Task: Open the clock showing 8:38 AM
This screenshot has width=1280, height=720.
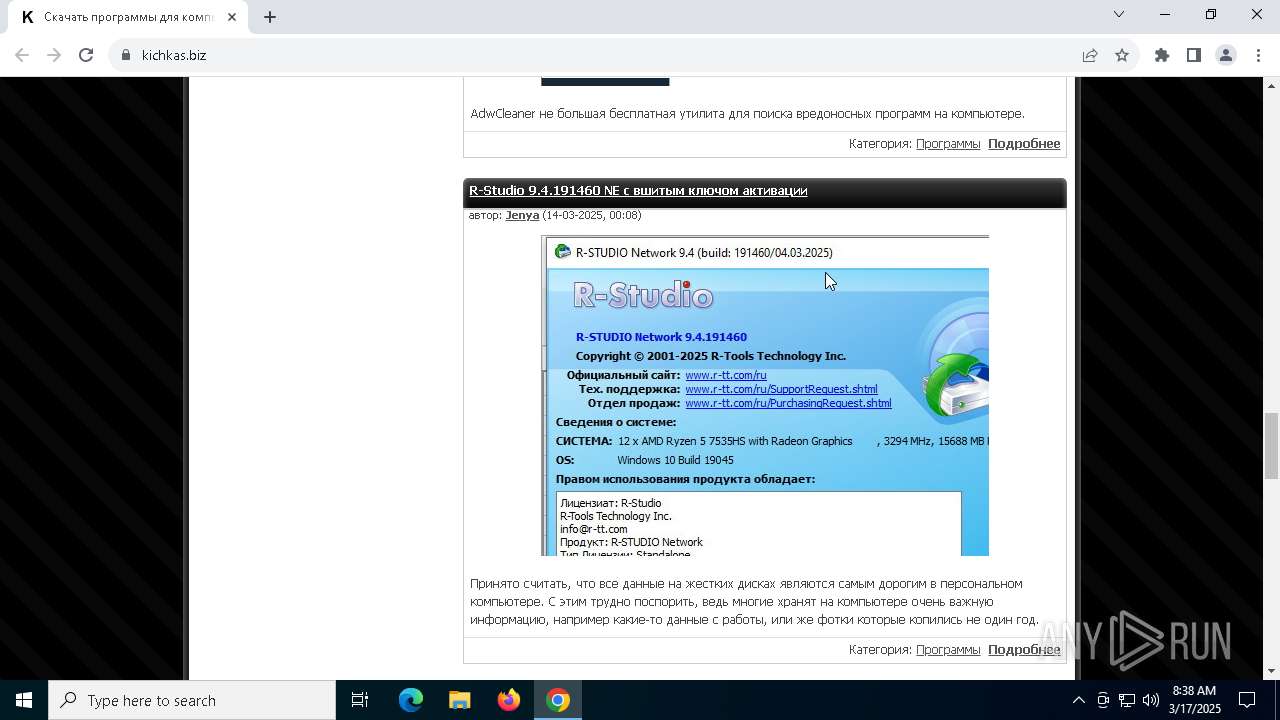Action: [1195, 700]
